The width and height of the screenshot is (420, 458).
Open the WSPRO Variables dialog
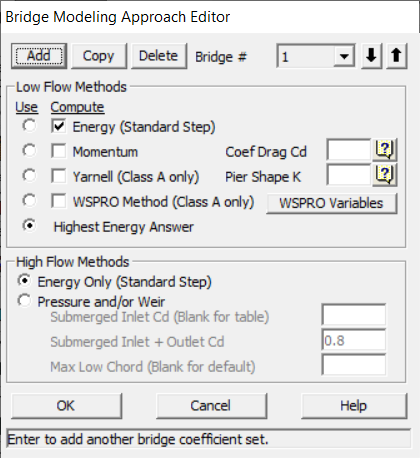pyautogui.click(x=331, y=203)
